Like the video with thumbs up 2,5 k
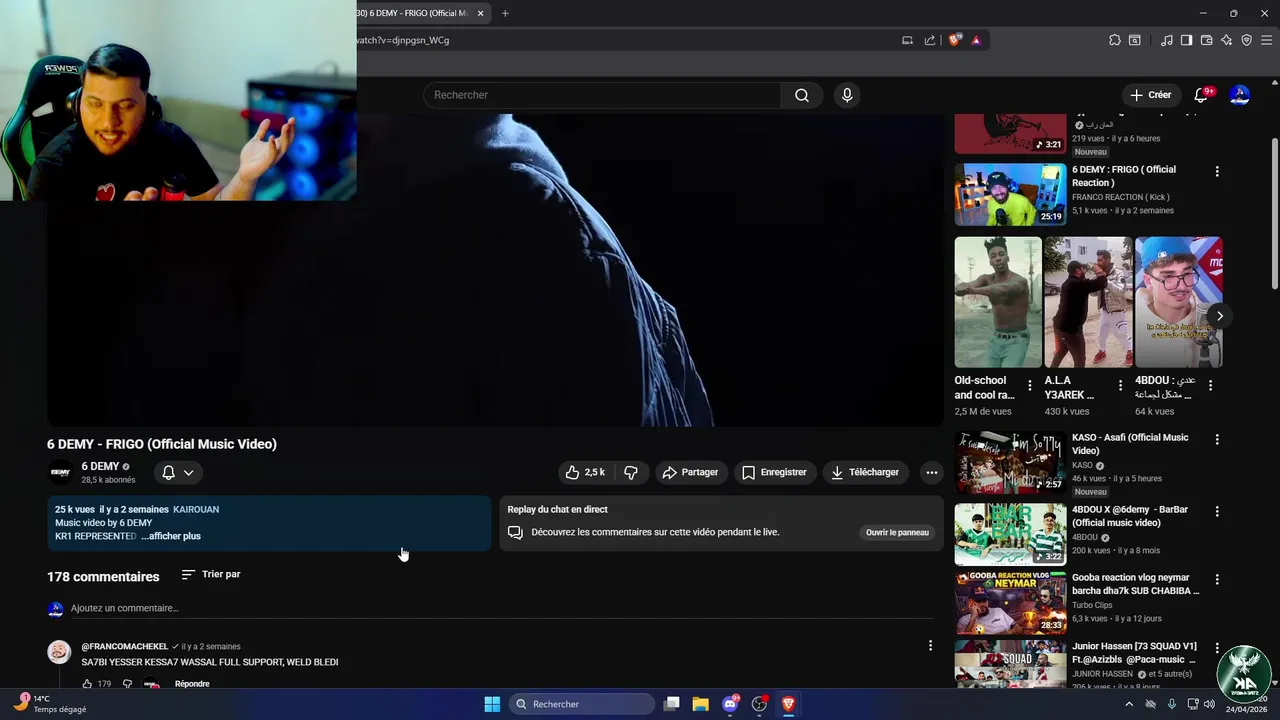This screenshot has height=720, width=1280. click(585, 472)
